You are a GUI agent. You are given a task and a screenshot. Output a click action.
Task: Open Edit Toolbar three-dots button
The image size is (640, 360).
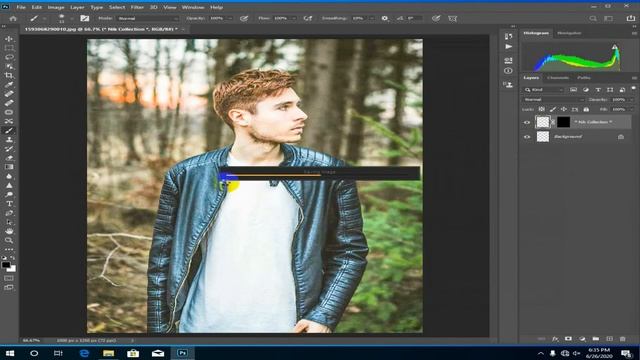[9, 249]
